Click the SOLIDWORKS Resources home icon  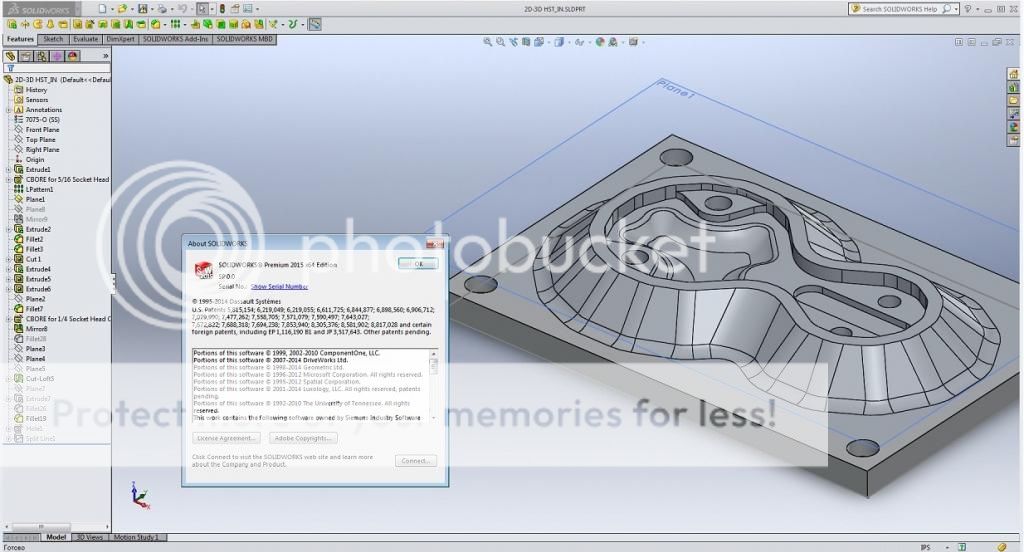[x=1013, y=87]
